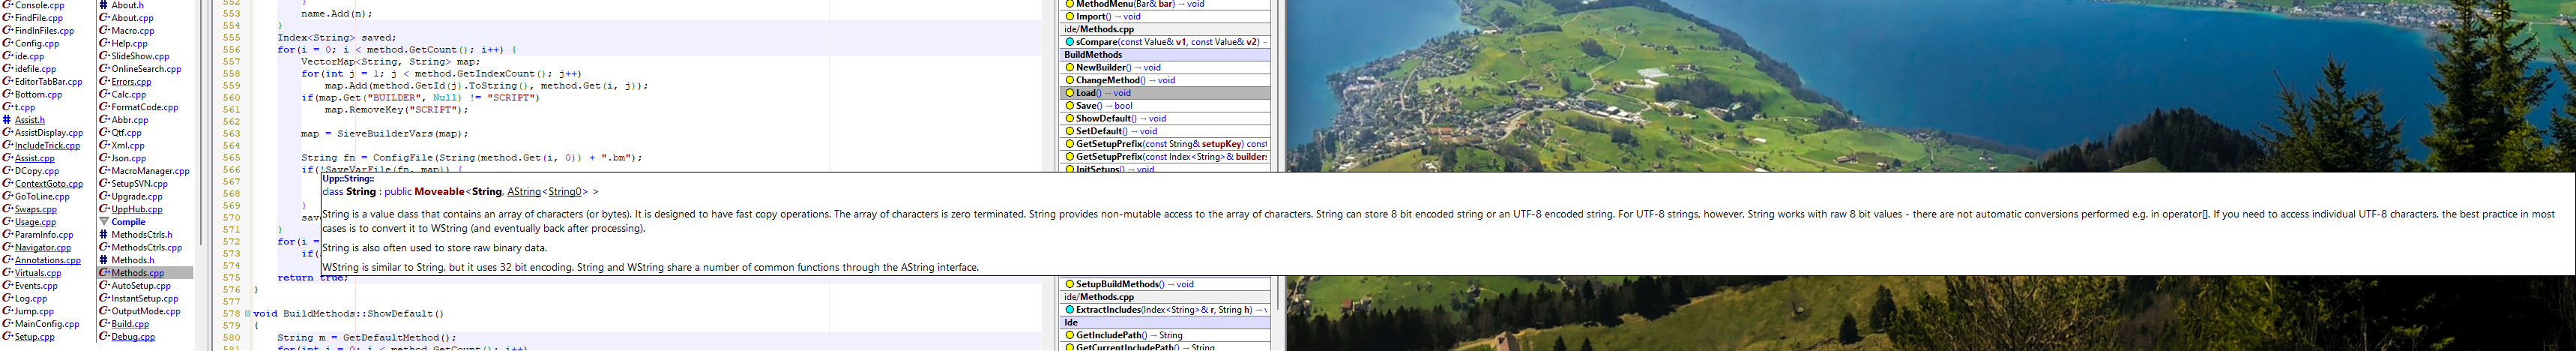Click the Load() method icon in navigator
The image size is (2576, 351).
pos(1069,93)
